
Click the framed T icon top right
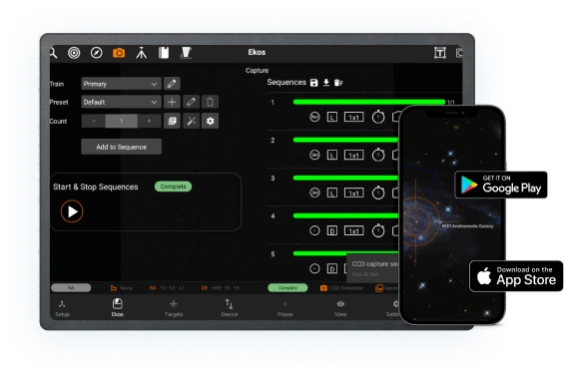point(440,53)
